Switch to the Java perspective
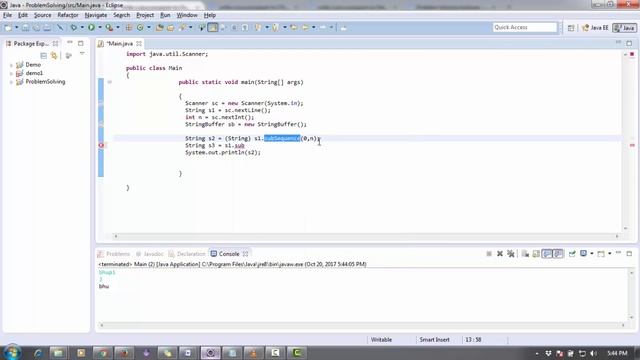The width and height of the screenshot is (640, 360). (625, 28)
